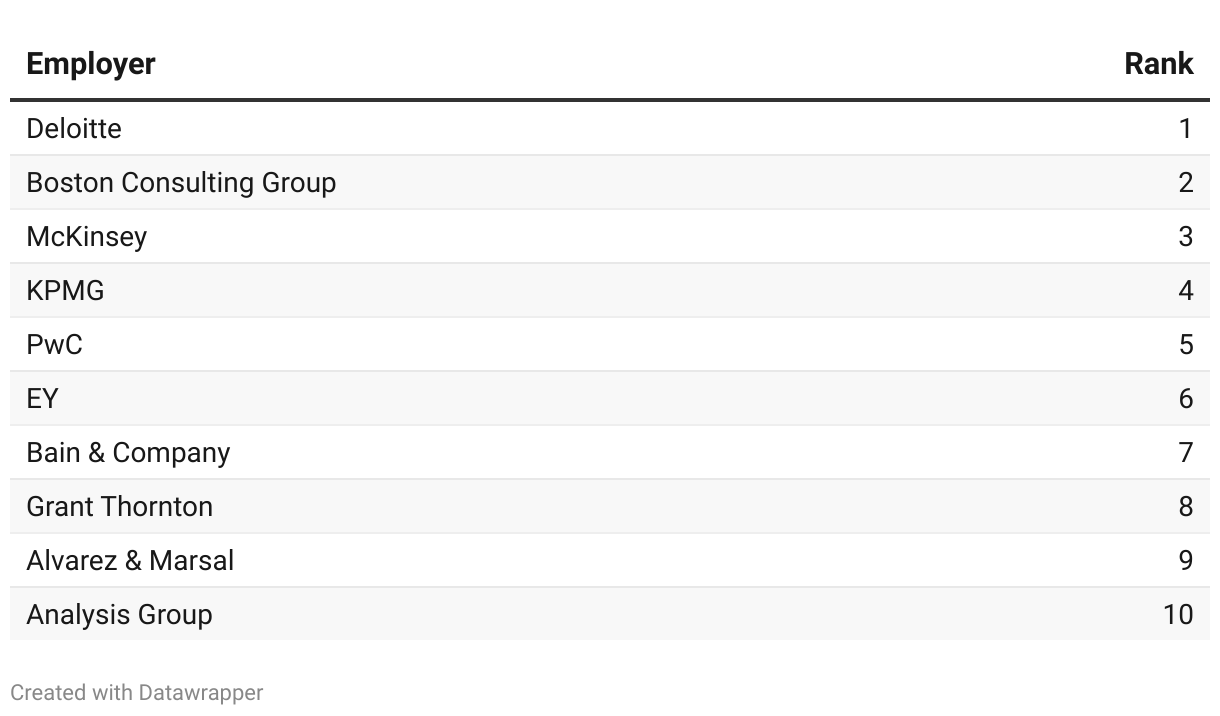The height and width of the screenshot is (716, 1220).
Task: Click rank number 5 cell
Action: [x=1186, y=344]
